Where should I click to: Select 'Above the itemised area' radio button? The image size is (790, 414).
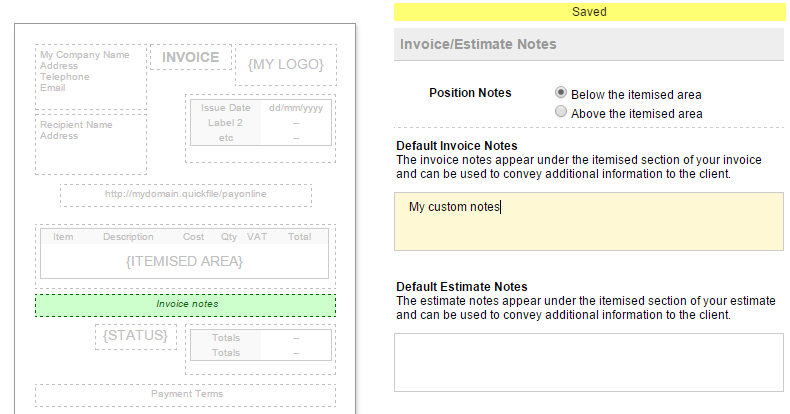(x=561, y=112)
